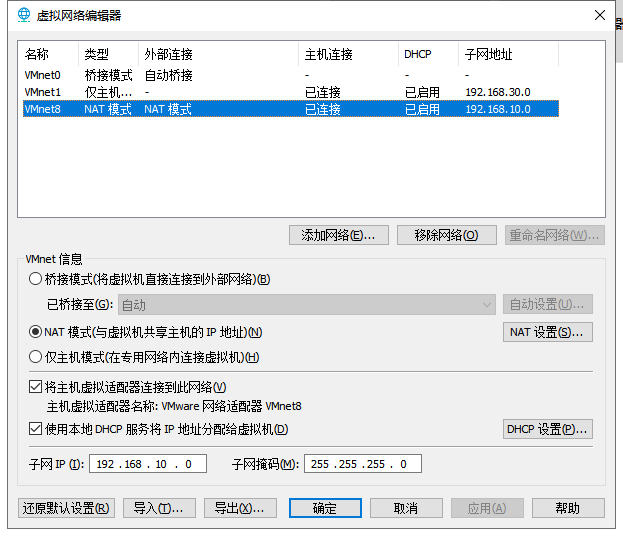Sort by 子网地址 column header

(509, 54)
